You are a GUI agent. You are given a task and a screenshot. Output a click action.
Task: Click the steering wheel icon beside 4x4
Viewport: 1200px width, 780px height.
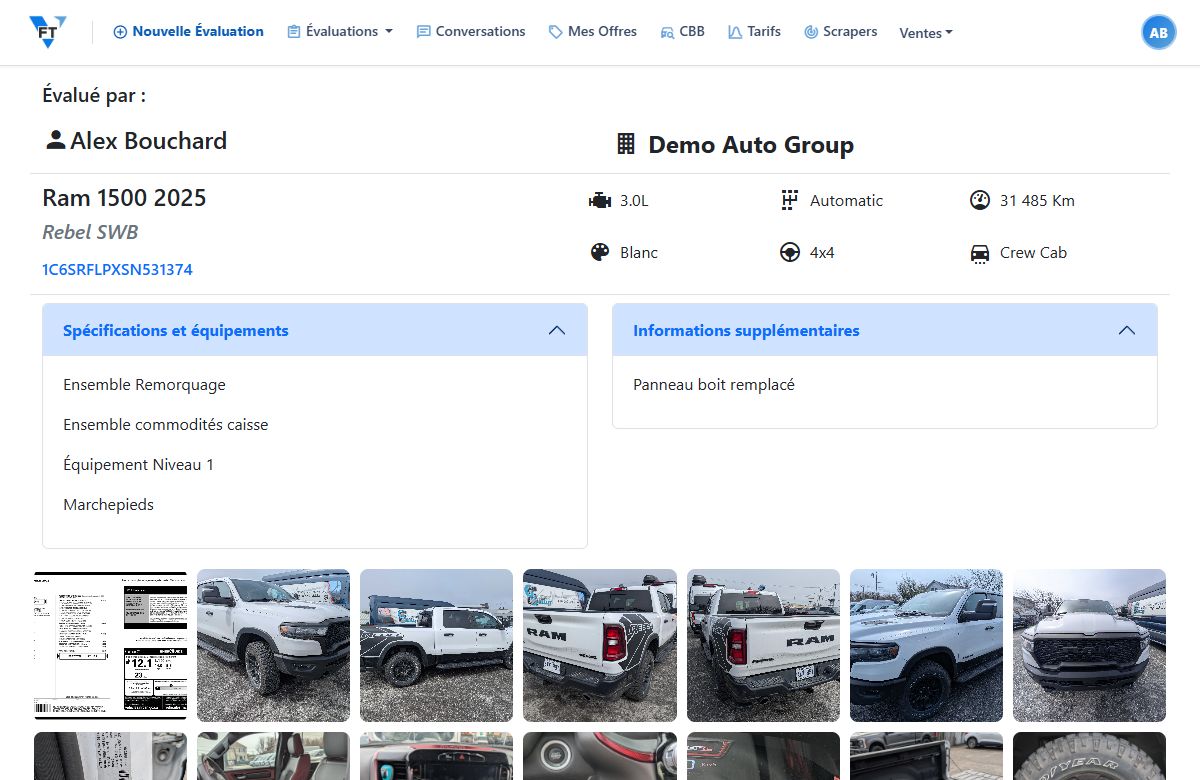point(790,252)
